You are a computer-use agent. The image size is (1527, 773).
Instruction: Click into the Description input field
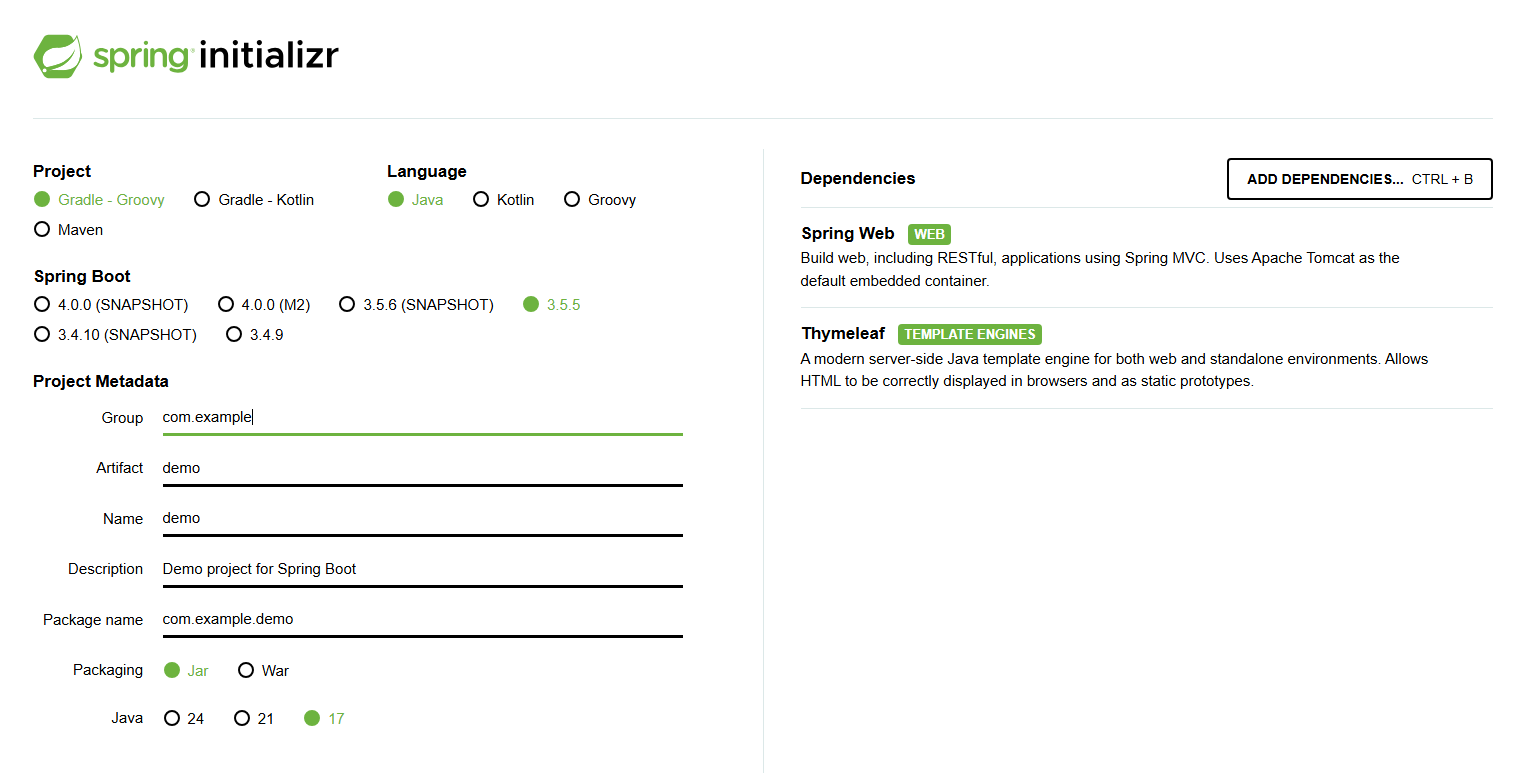(x=423, y=569)
